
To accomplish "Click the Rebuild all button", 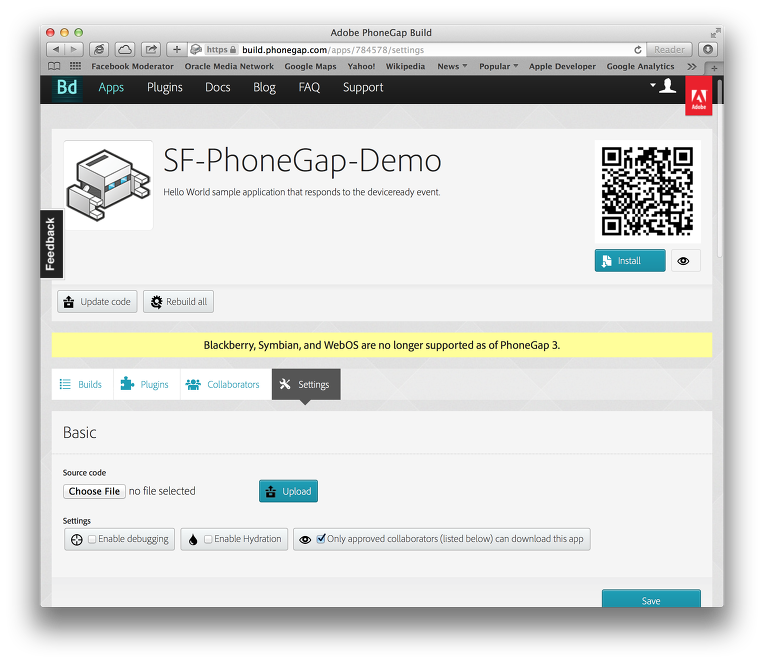I will (x=178, y=302).
